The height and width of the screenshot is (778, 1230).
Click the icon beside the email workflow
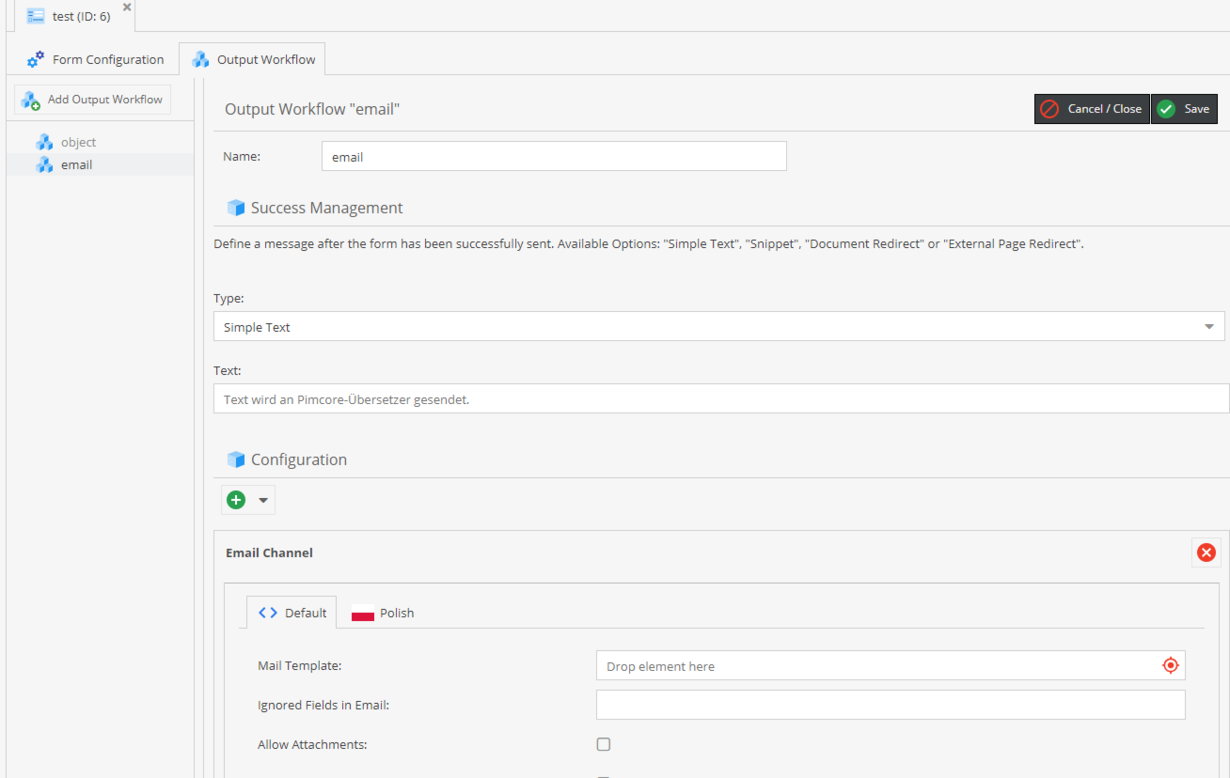[44, 165]
